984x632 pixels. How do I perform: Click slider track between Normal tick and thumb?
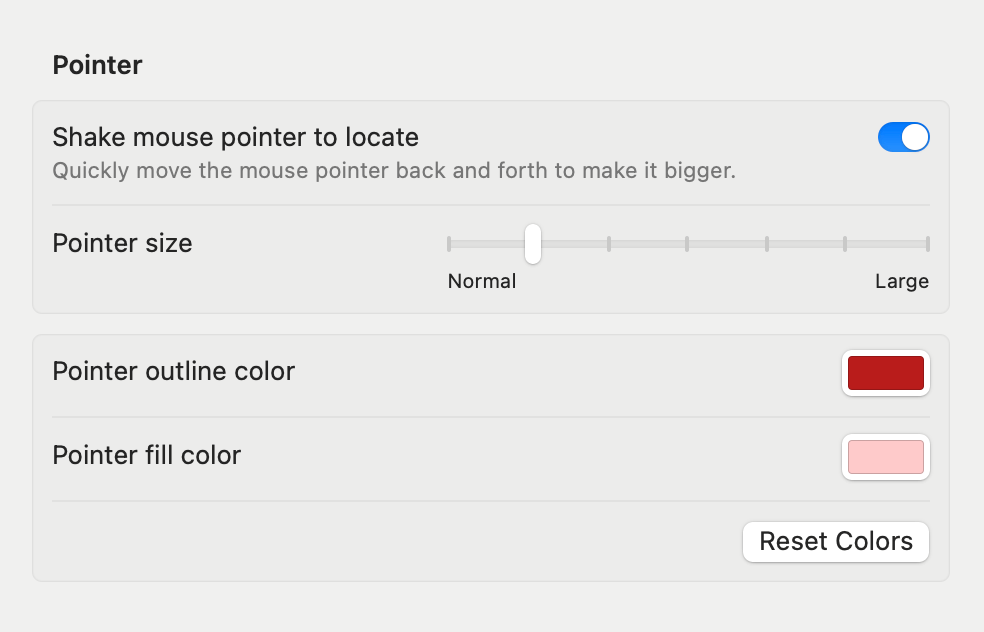[488, 244]
